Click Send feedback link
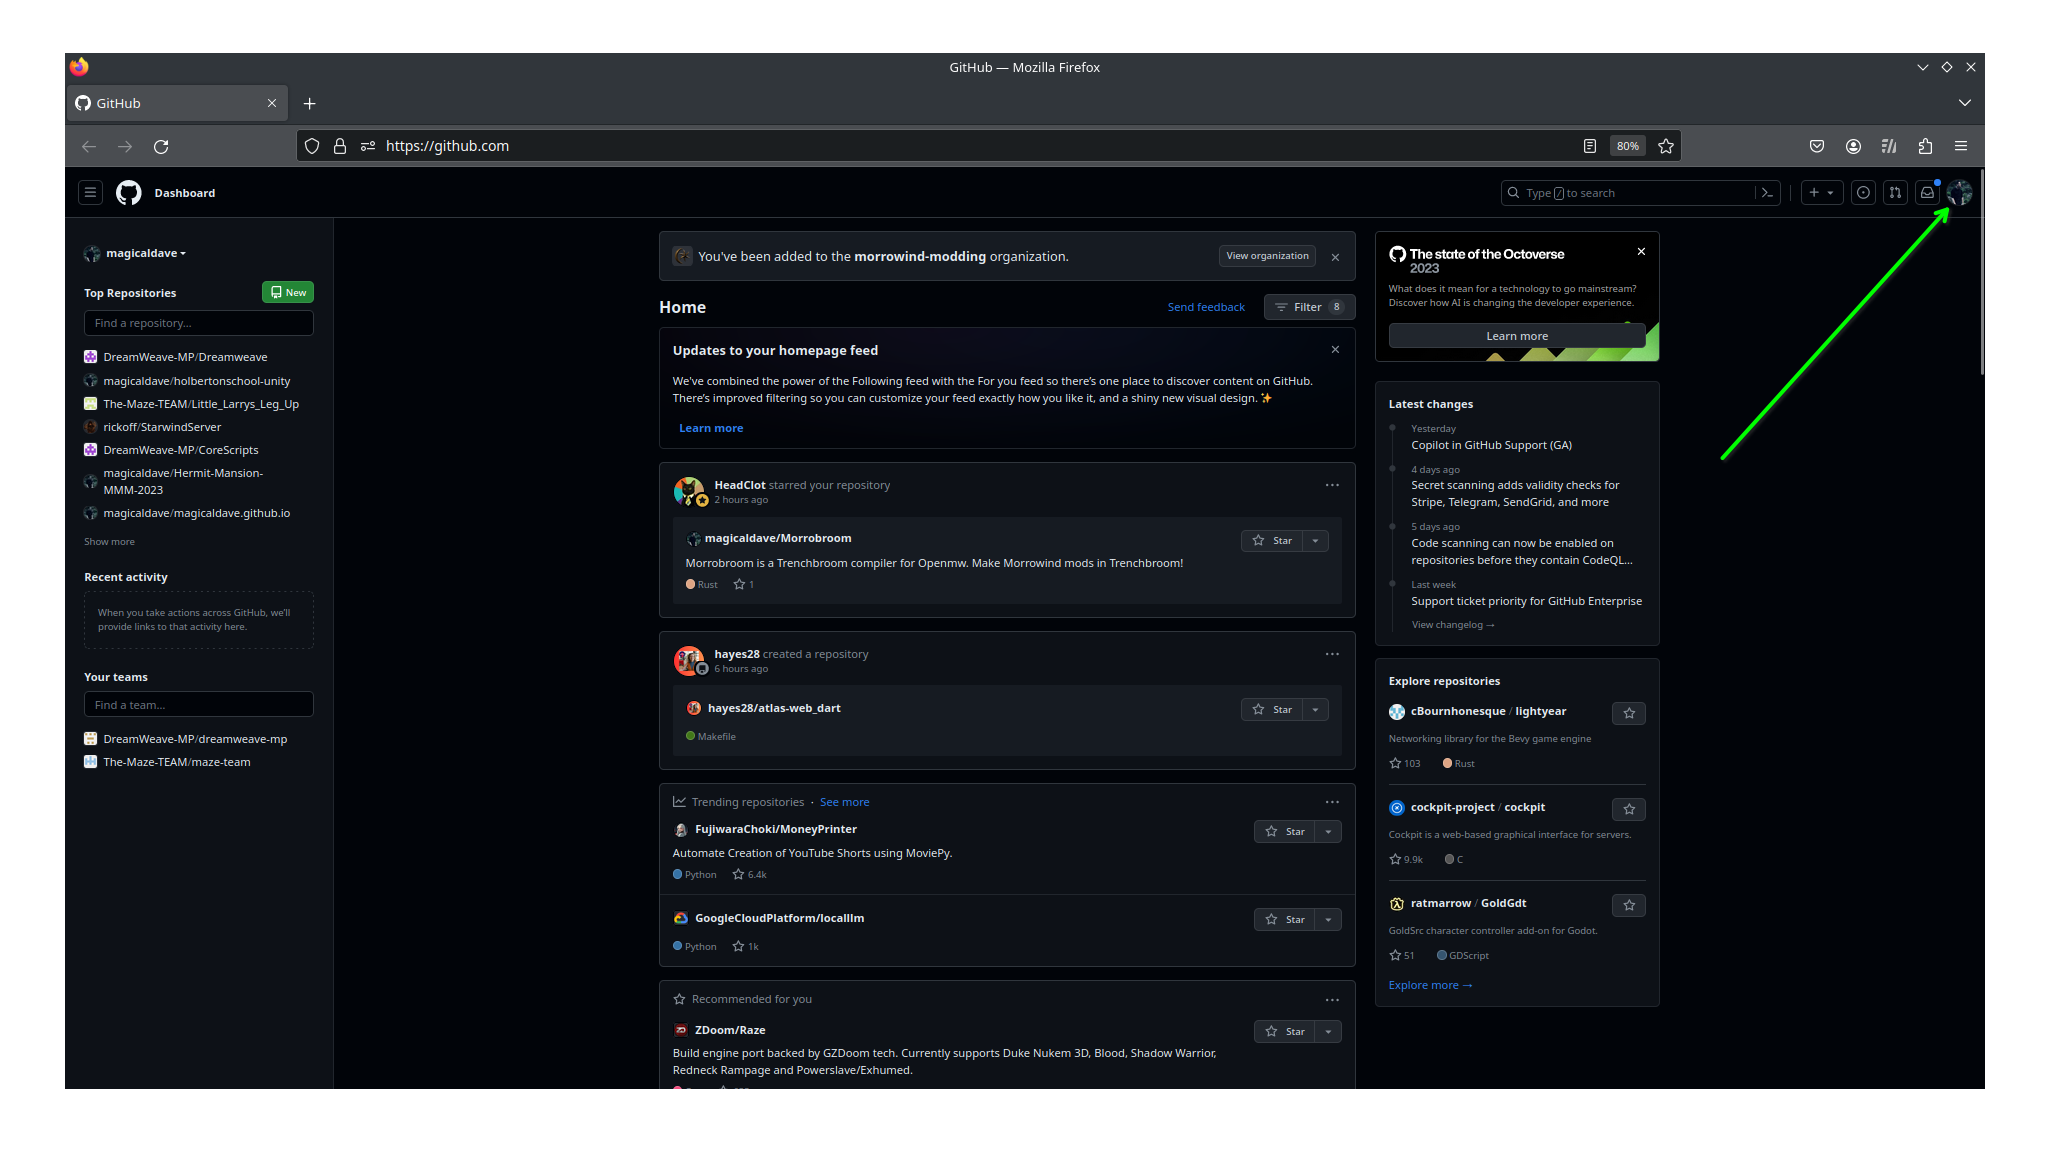This screenshot has height=1166, width=2050. pyautogui.click(x=1206, y=307)
